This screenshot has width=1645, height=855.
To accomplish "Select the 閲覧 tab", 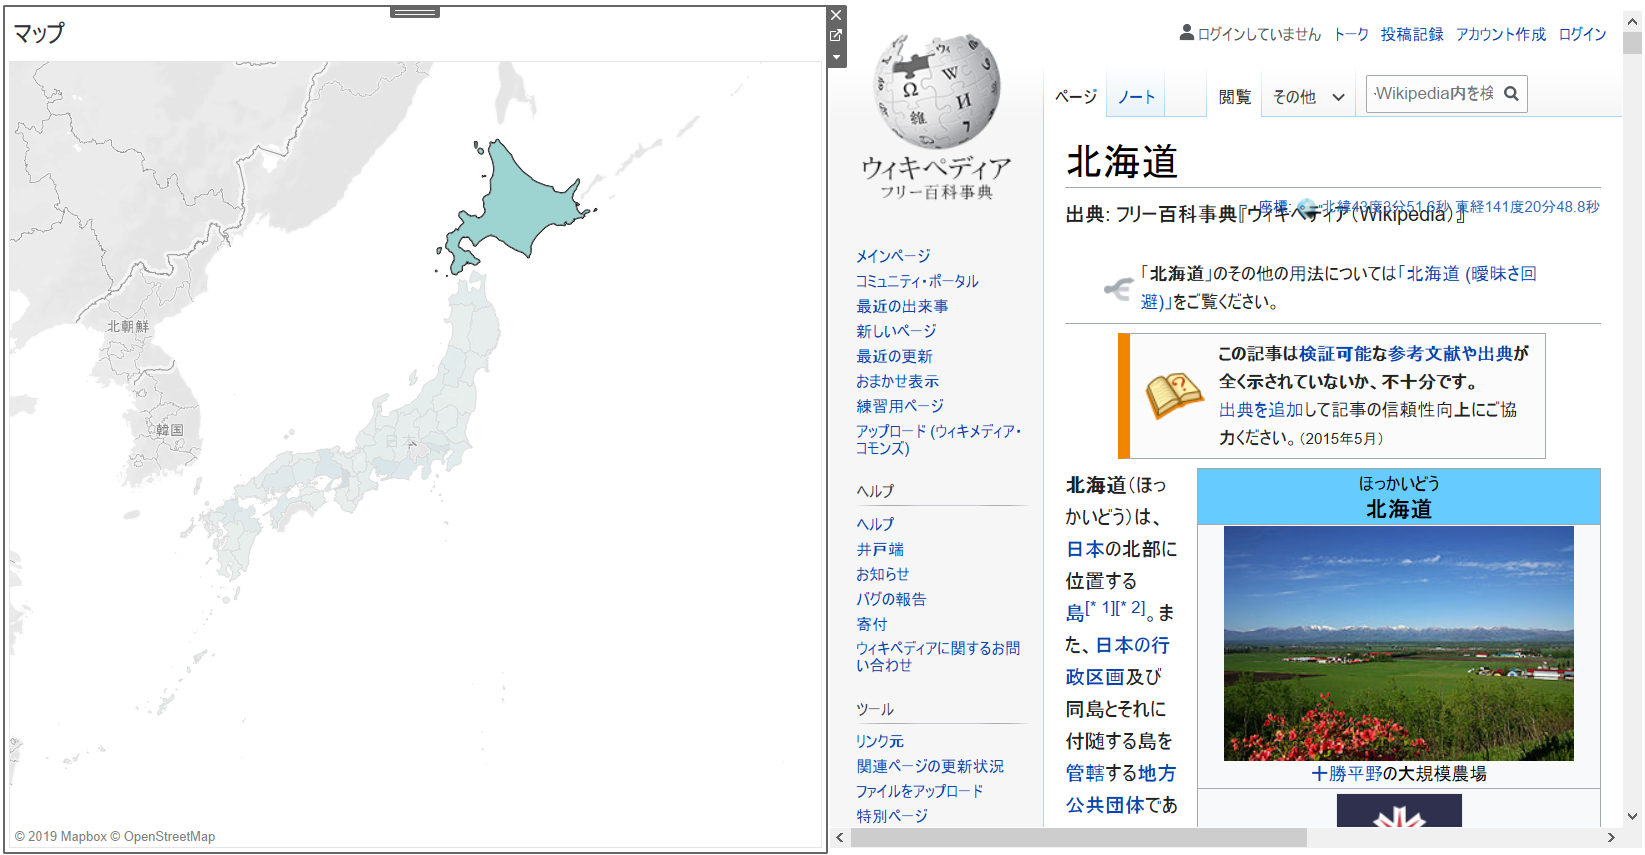I will pyautogui.click(x=1235, y=96).
